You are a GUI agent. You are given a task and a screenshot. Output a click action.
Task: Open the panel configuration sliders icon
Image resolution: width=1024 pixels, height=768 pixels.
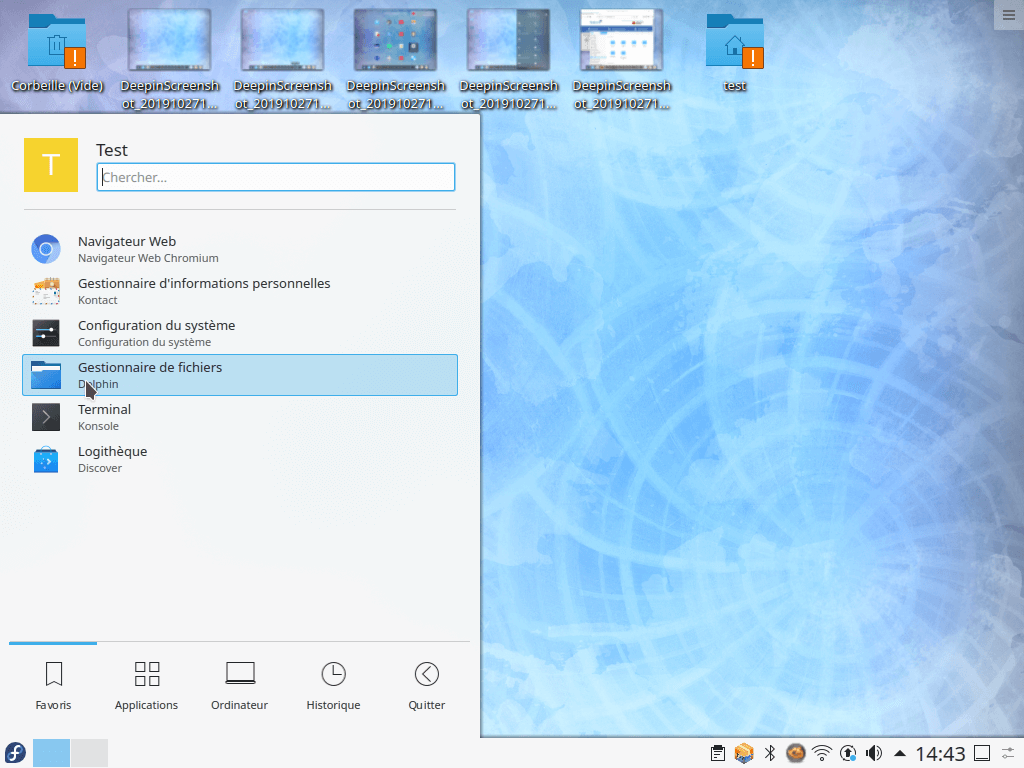(1008, 754)
